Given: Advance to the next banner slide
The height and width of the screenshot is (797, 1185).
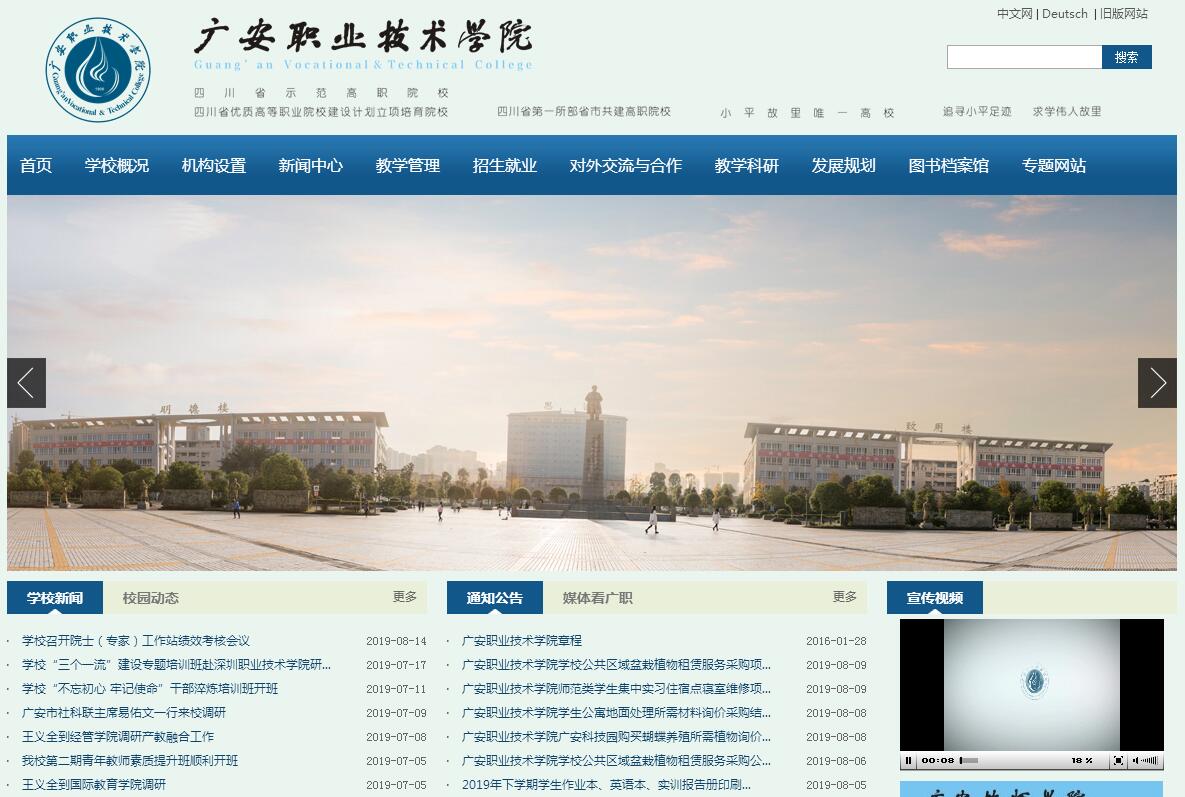Looking at the screenshot, I should (x=1156, y=383).
